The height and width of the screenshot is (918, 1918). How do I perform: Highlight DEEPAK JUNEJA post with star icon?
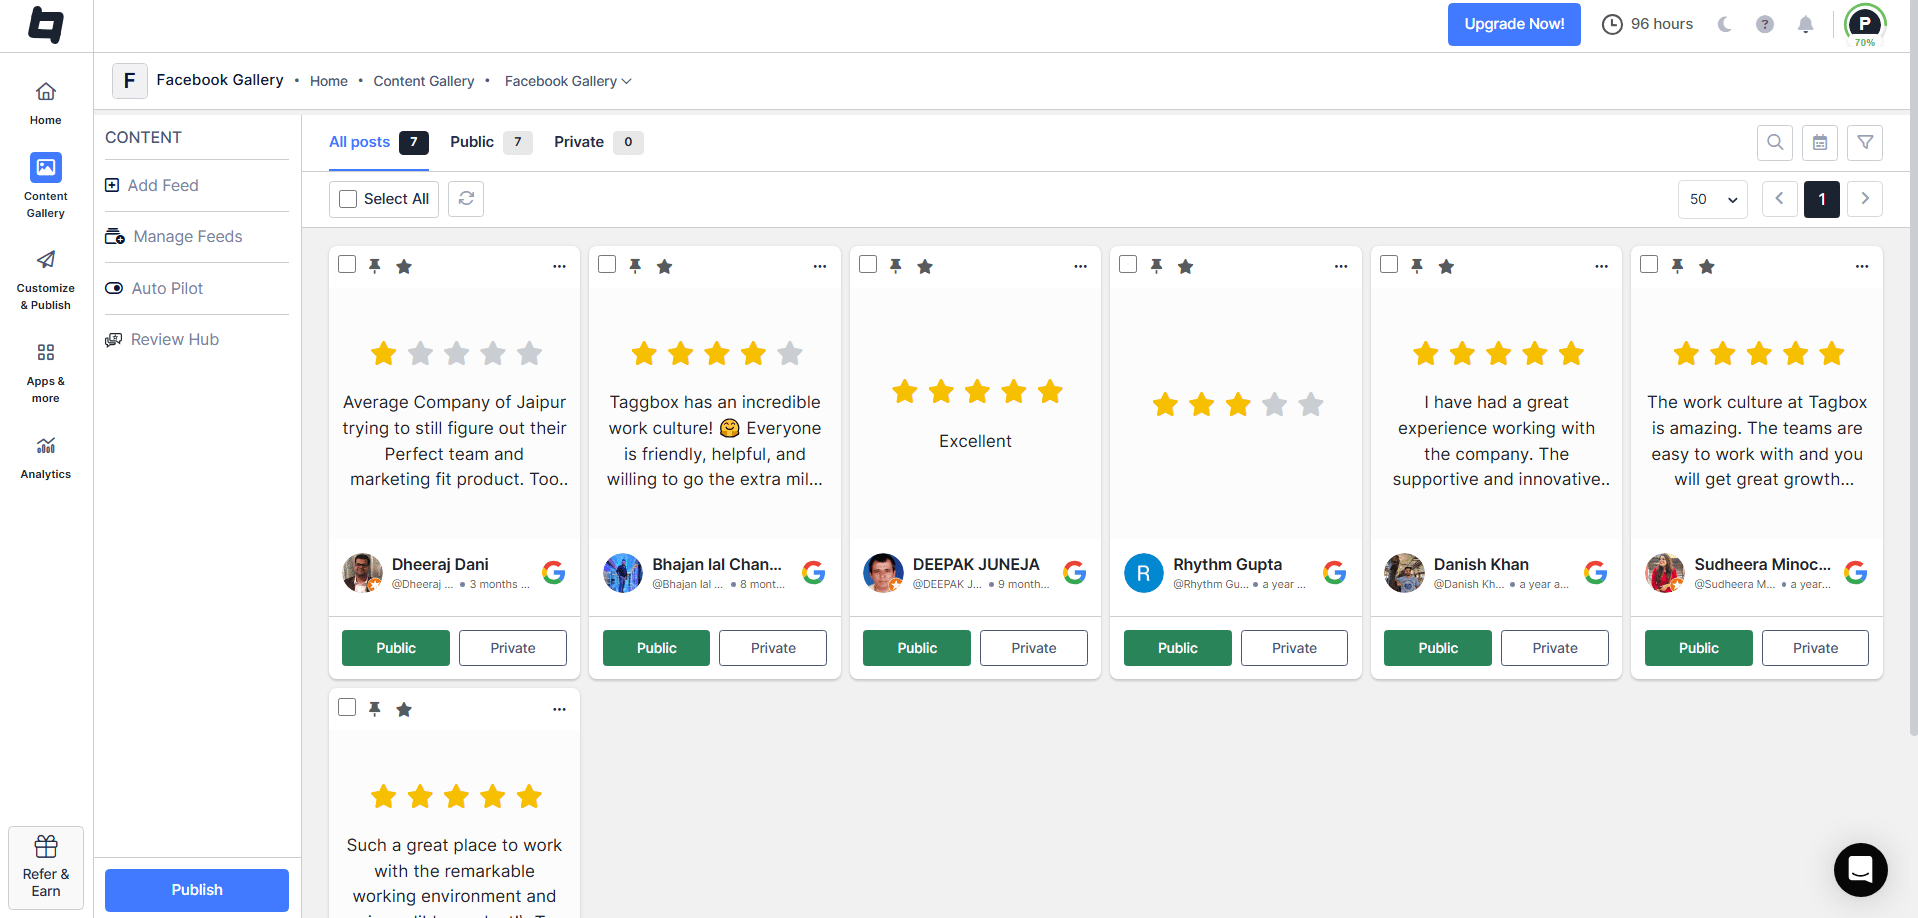925,266
